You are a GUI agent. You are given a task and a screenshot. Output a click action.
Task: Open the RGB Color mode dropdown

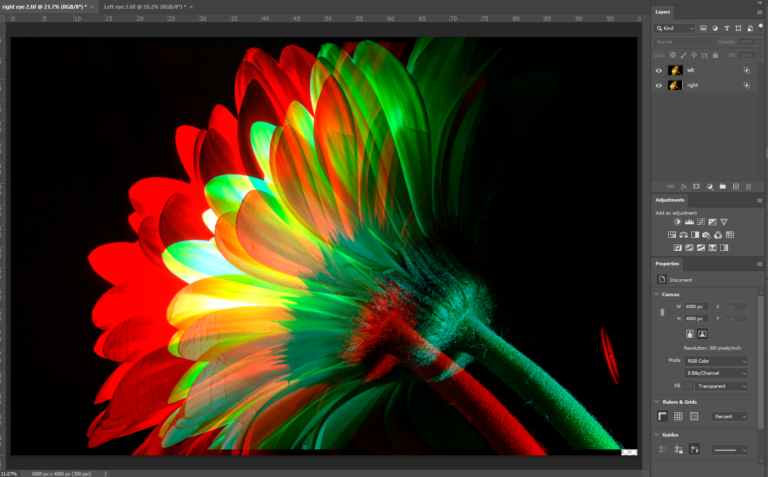pyautogui.click(x=716, y=361)
